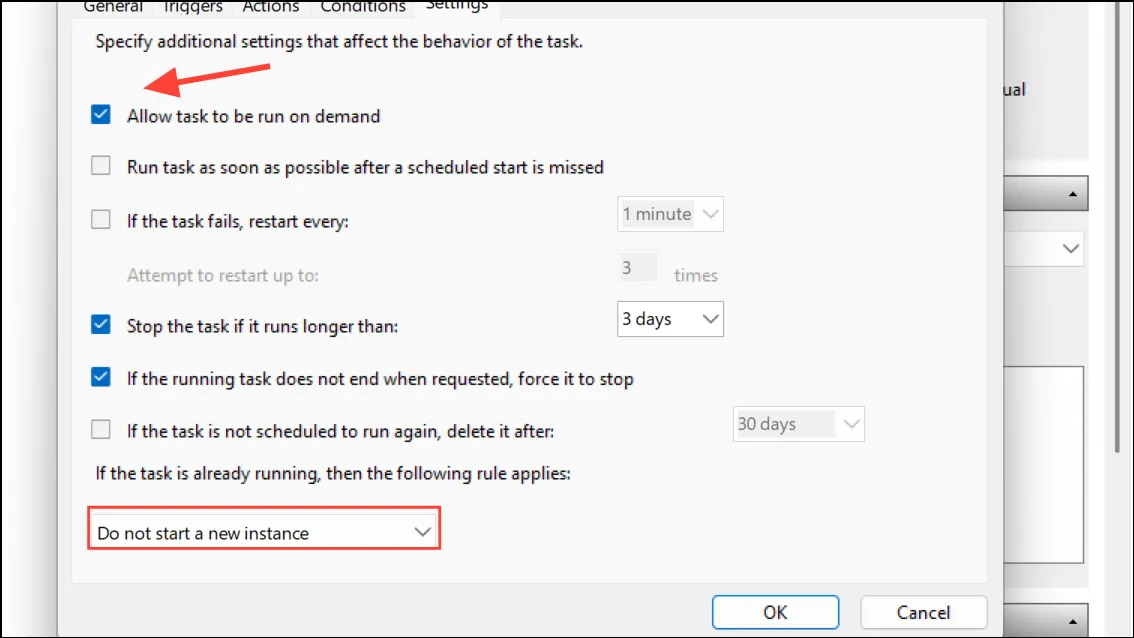
Task: Switch to the General tab
Action: coord(113,7)
